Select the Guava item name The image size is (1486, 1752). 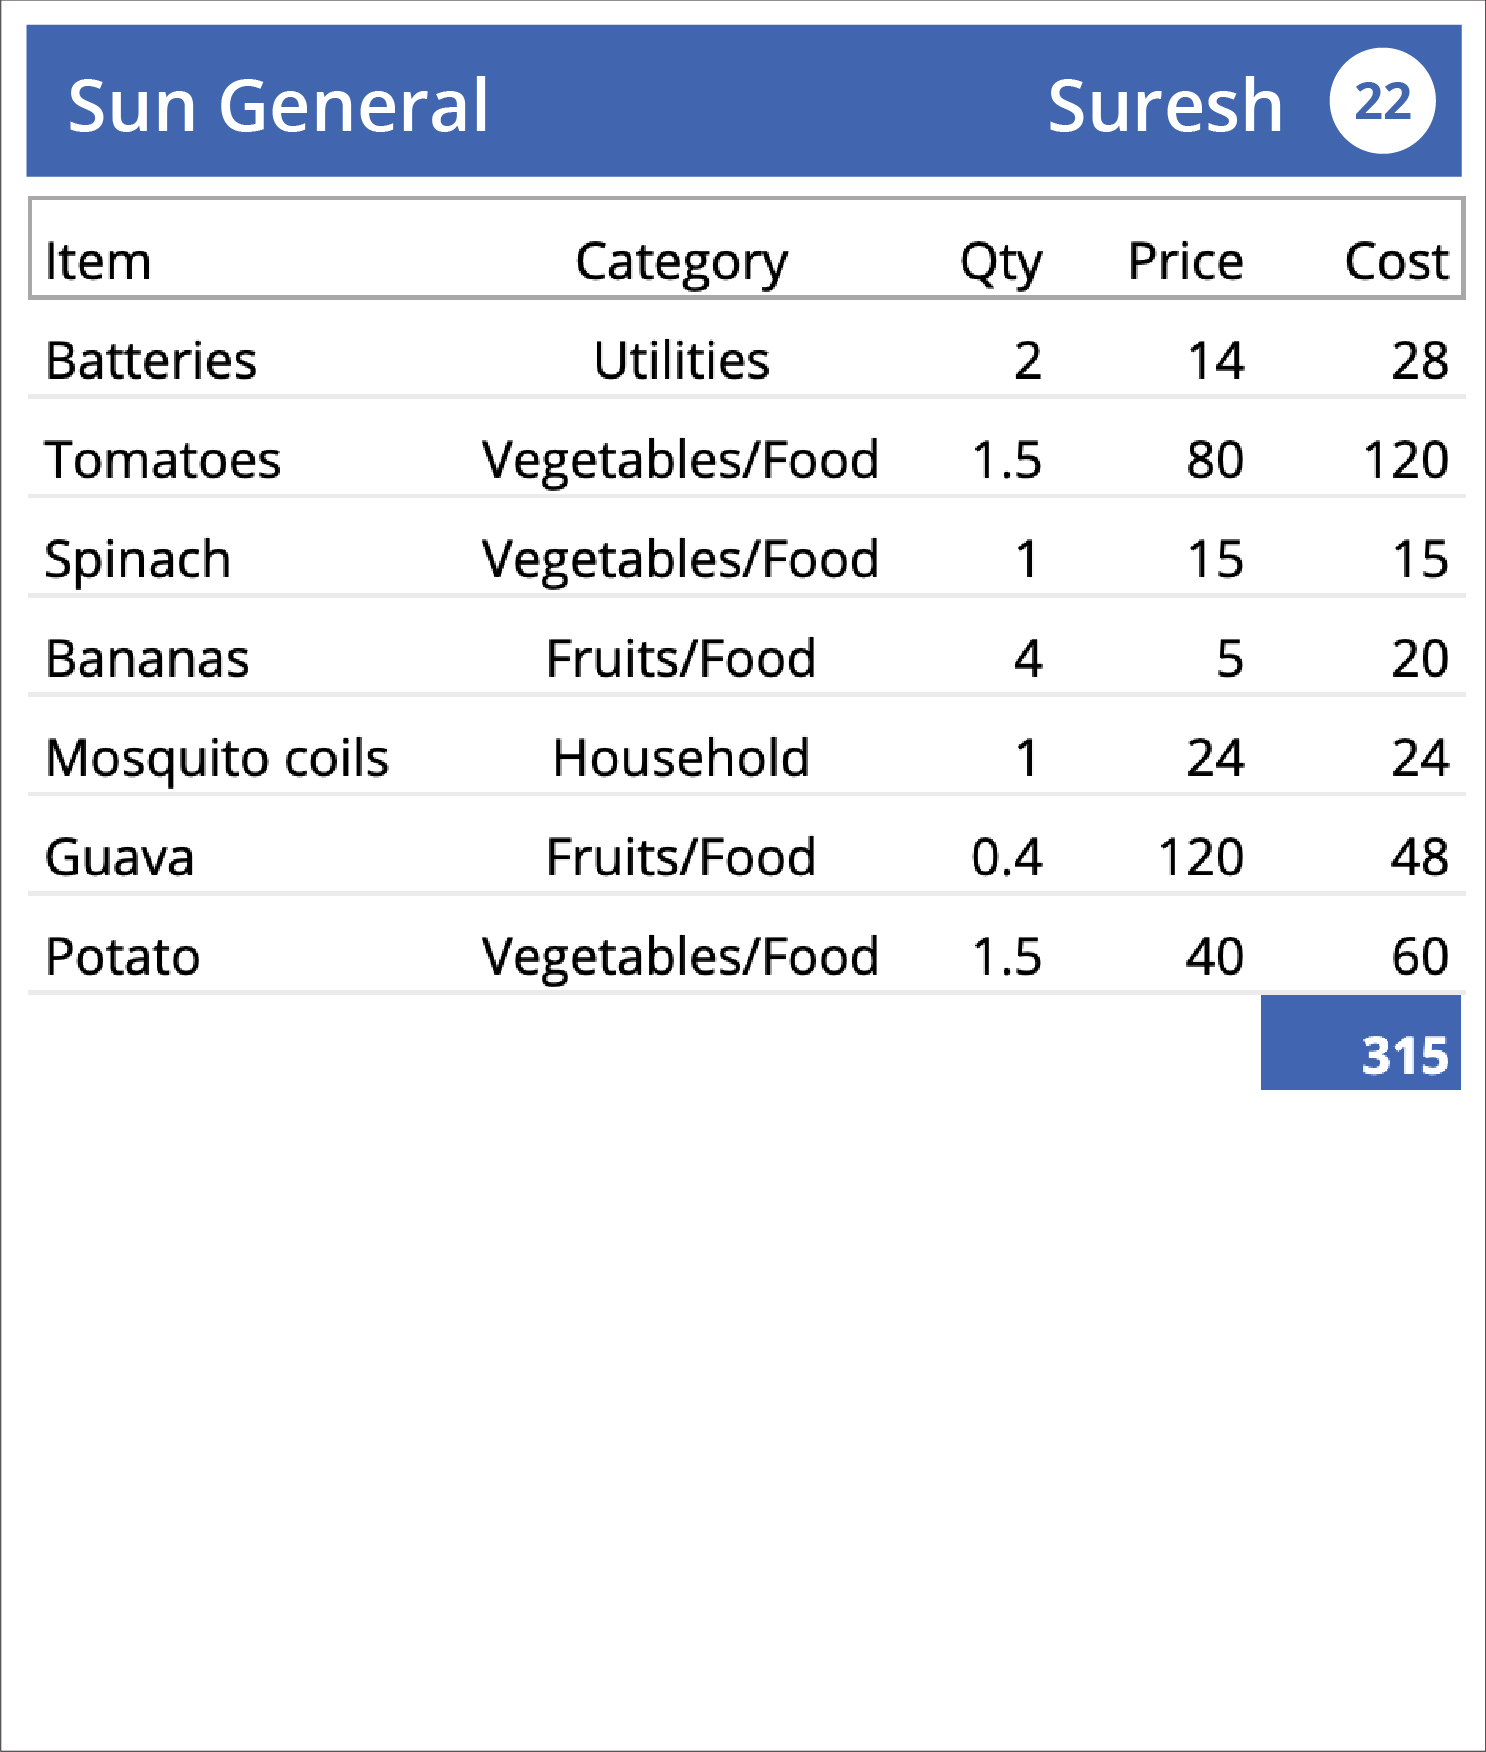tap(120, 858)
